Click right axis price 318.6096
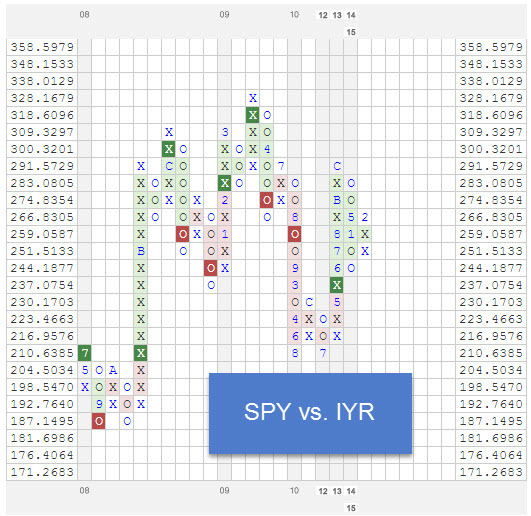Screen dimensions: 531x516 491,115
